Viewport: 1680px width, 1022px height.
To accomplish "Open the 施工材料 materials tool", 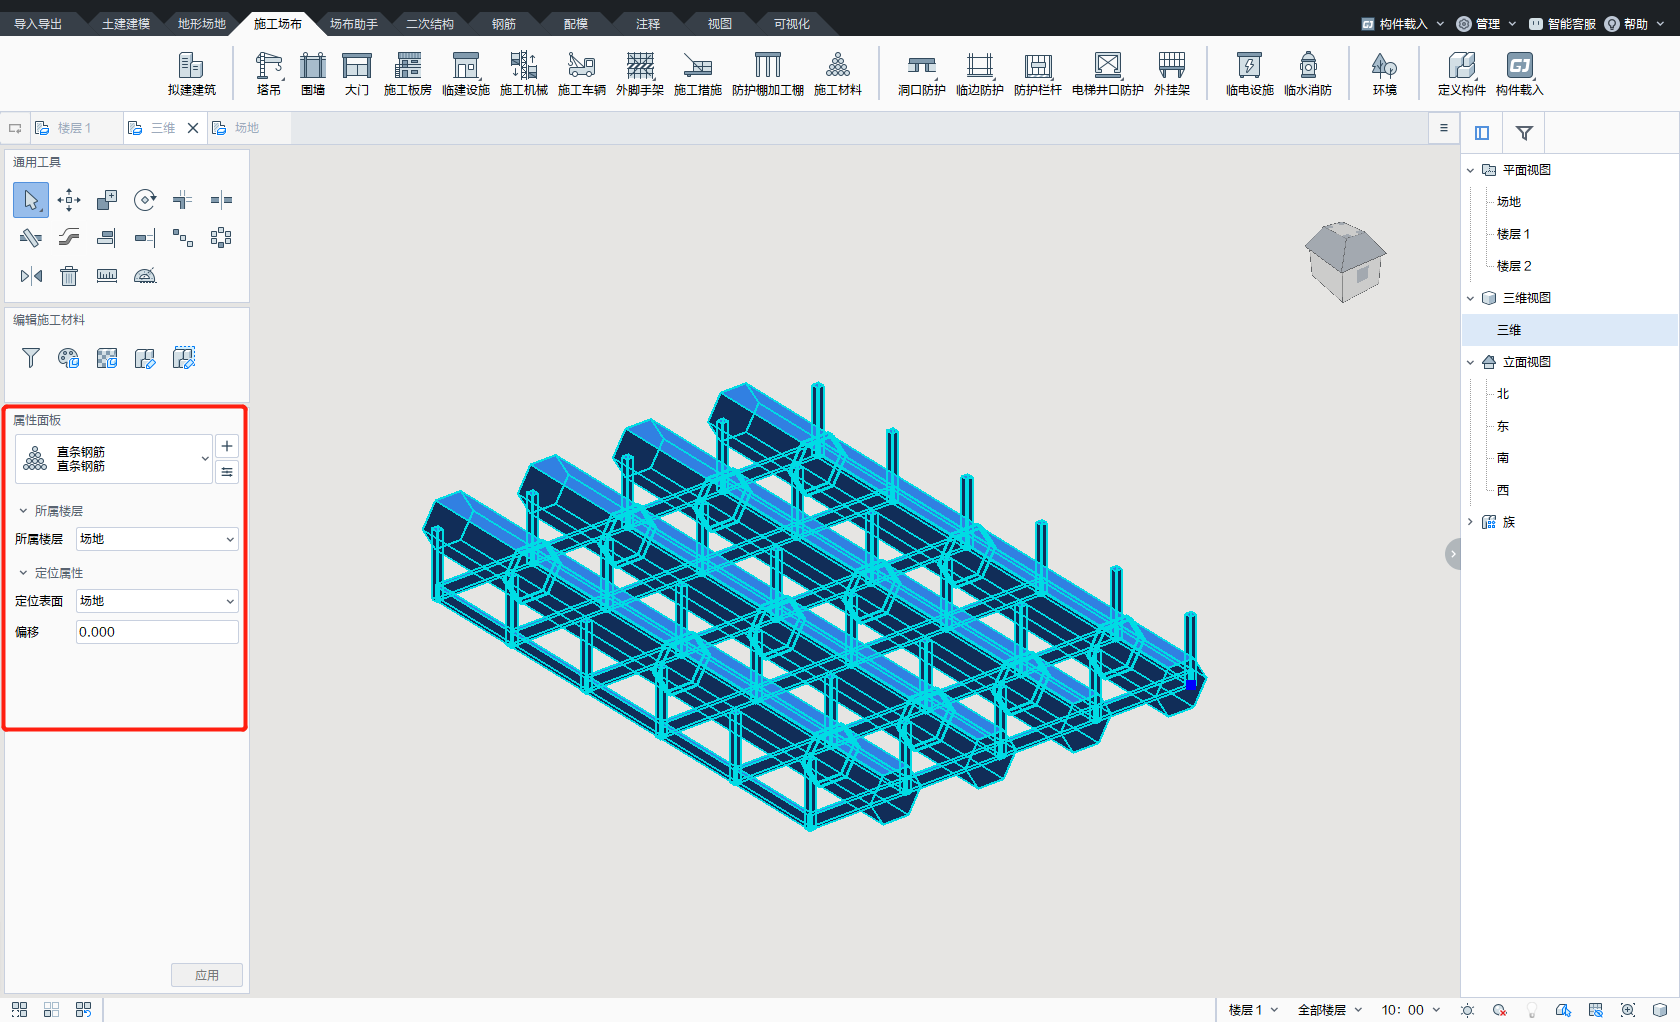I will (x=838, y=74).
